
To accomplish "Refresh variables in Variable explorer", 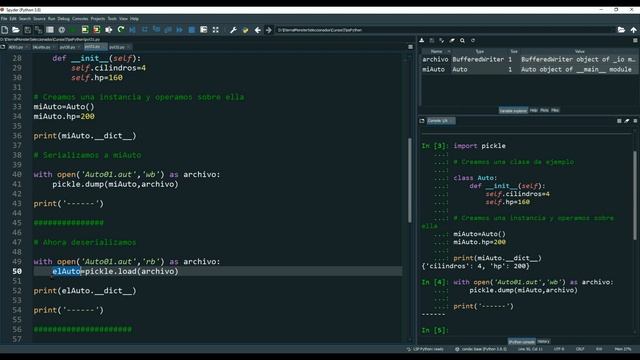I will [473, 40].
